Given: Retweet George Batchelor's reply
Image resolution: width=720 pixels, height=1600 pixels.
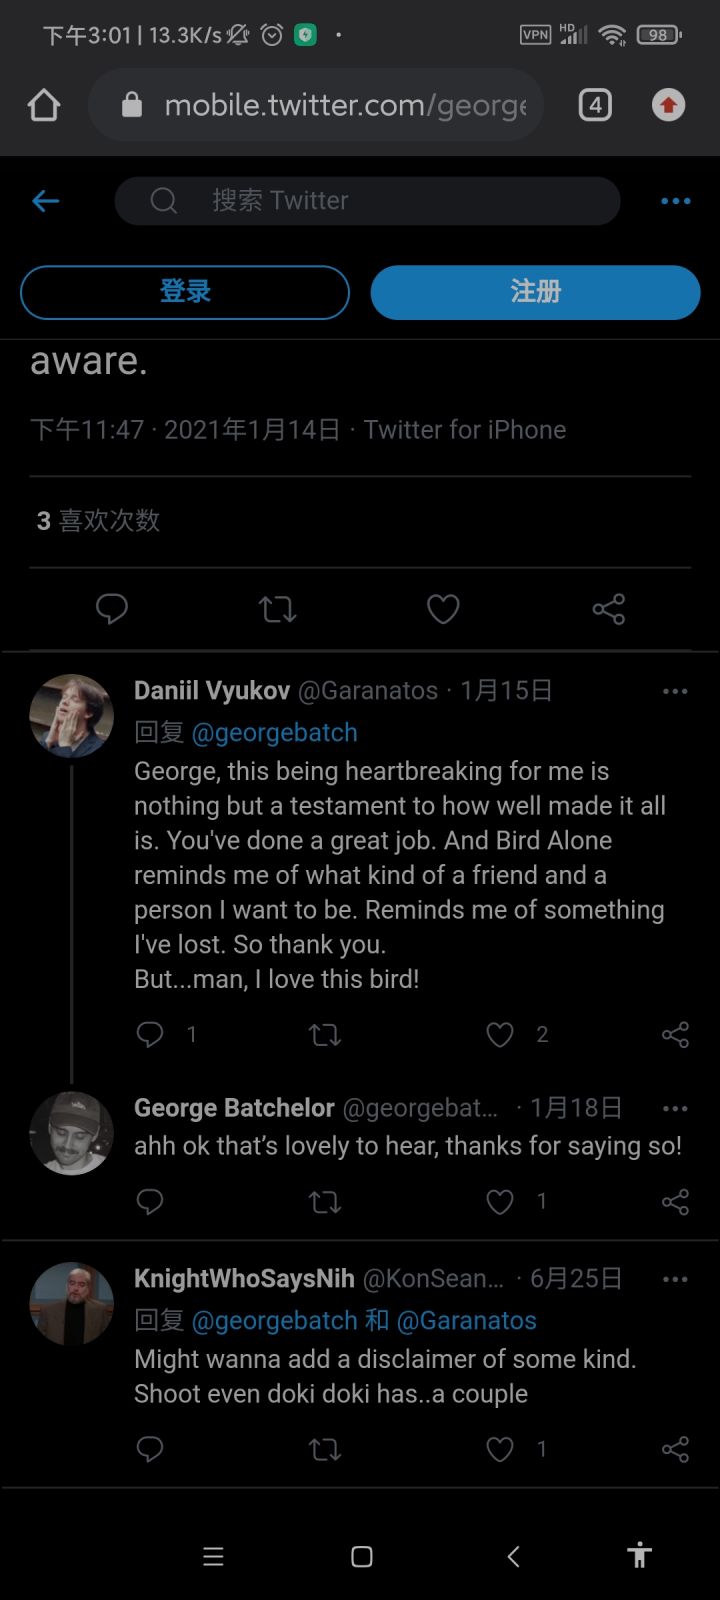Looking at the screenshot, I should point(325,1201).
